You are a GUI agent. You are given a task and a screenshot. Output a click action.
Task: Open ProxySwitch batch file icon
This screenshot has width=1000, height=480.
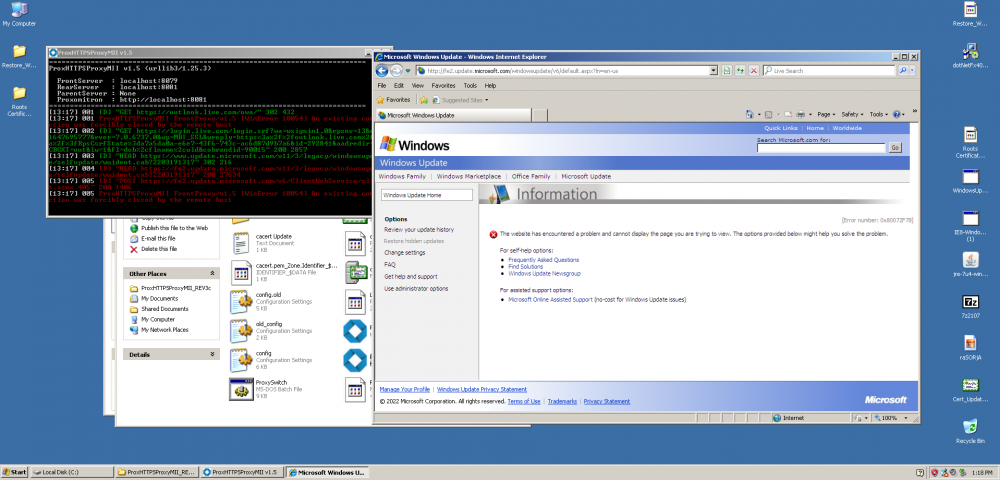click(x=240, y=389)
